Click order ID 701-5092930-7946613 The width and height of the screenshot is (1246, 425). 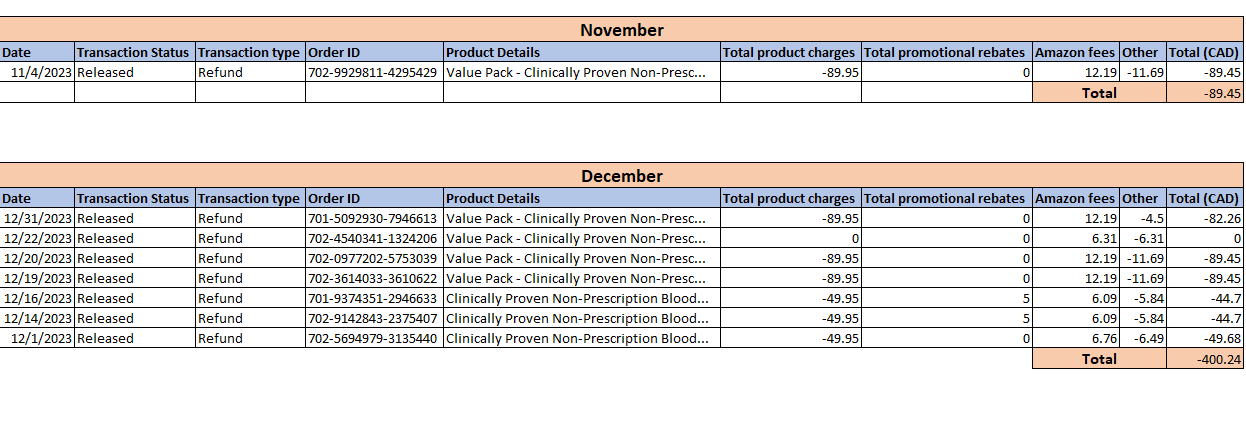pyautogui.click(x=372, y=218)
